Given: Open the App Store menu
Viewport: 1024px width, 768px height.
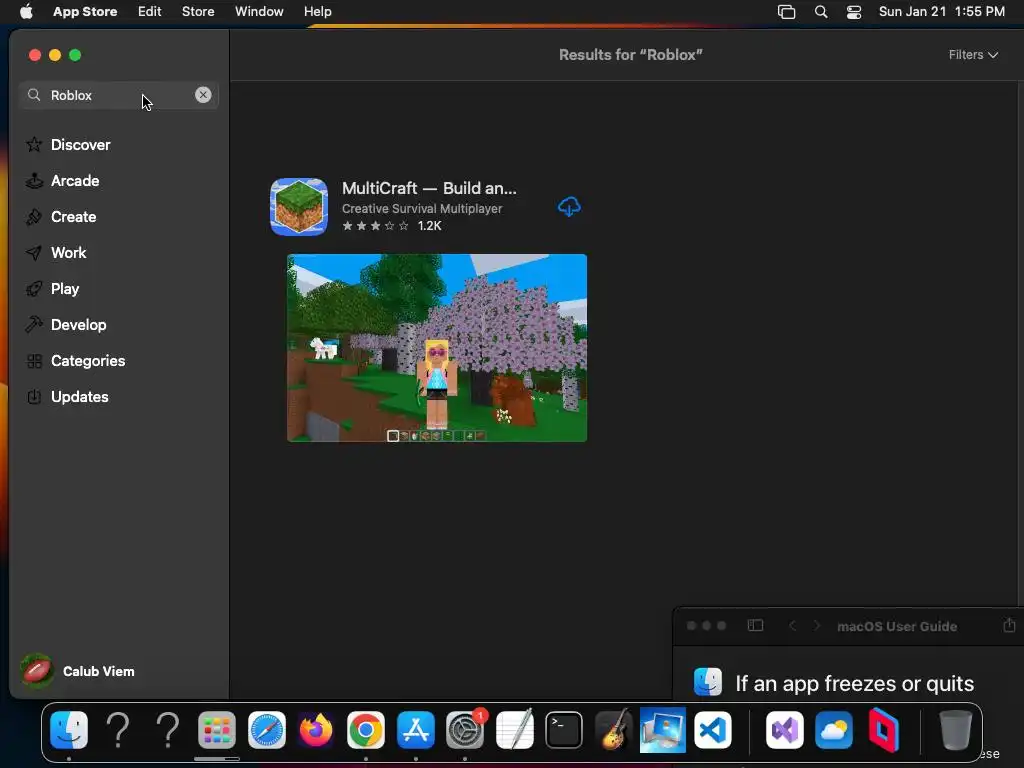Looking at the screenshot, I should pos(85,11).
